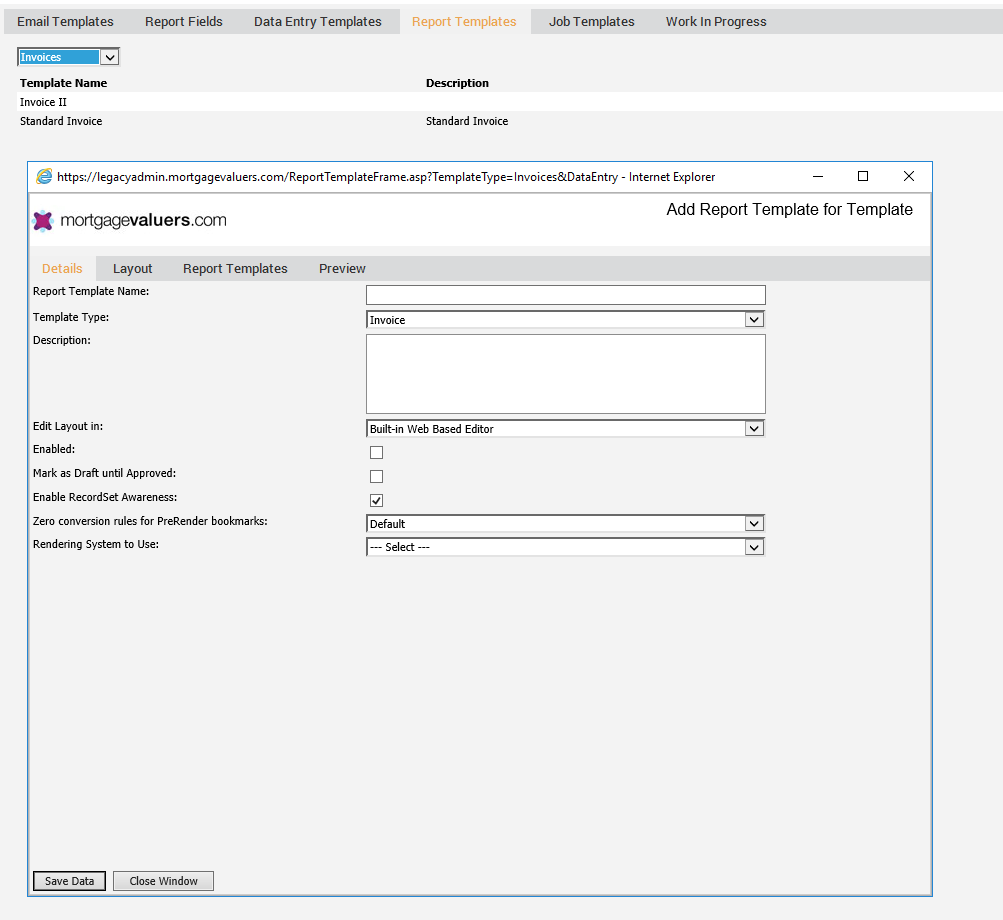Click the popup window URL title text
Screen dimensions: 1003x920
coord(386,177)
